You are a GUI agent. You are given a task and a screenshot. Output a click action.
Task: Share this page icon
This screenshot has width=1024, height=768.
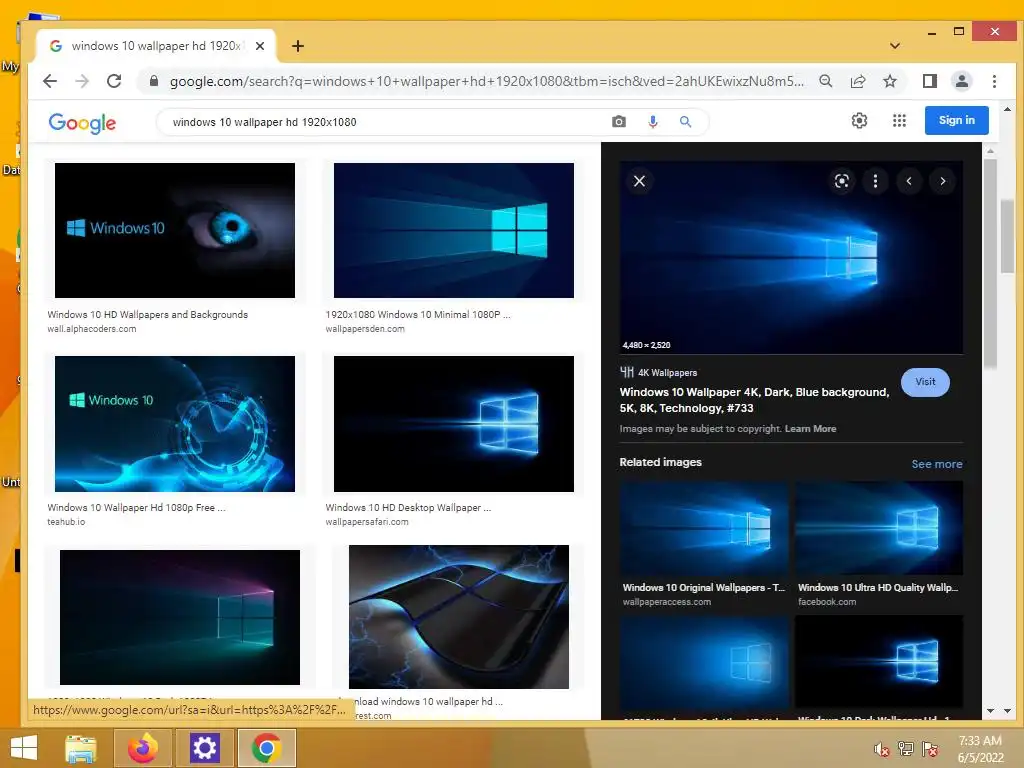pyautogui.click(x=858, y=81)
